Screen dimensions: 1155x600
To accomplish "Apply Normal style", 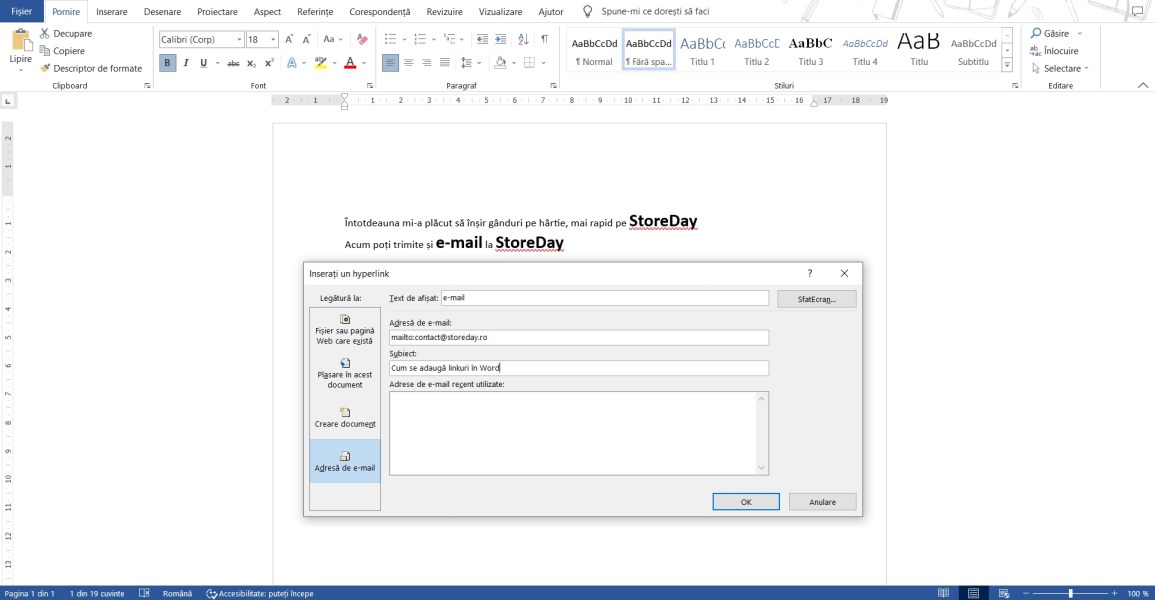I will pos(594,50).
